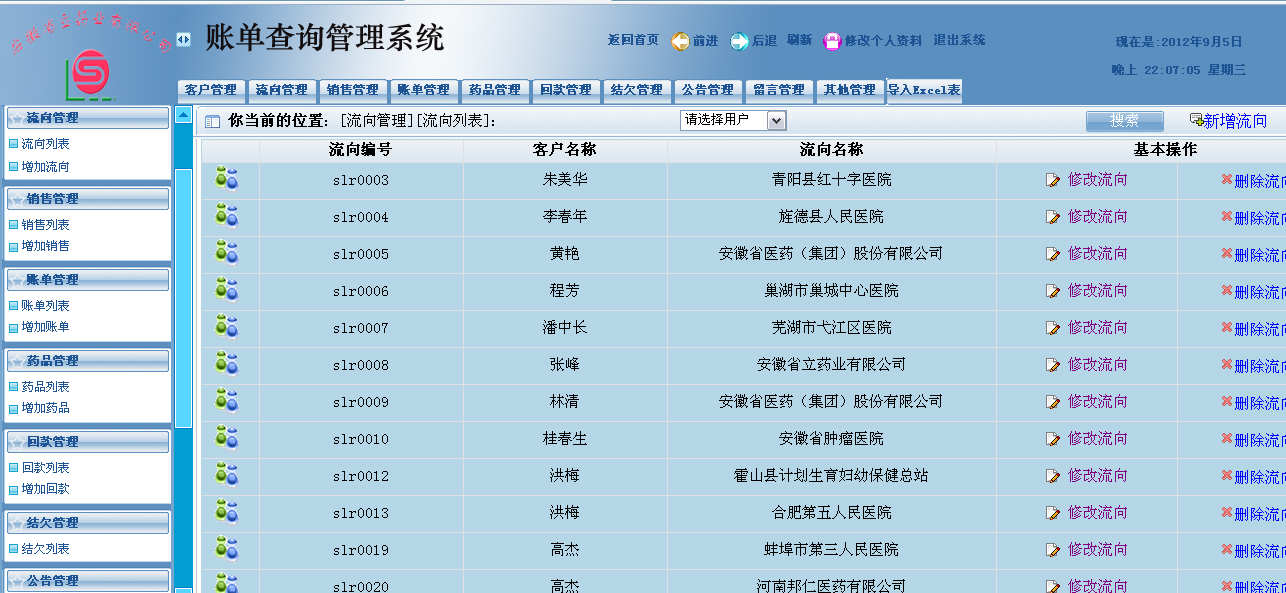
Task: Click the sidebar scrollbar up arrow
Action: coord(183,115)
